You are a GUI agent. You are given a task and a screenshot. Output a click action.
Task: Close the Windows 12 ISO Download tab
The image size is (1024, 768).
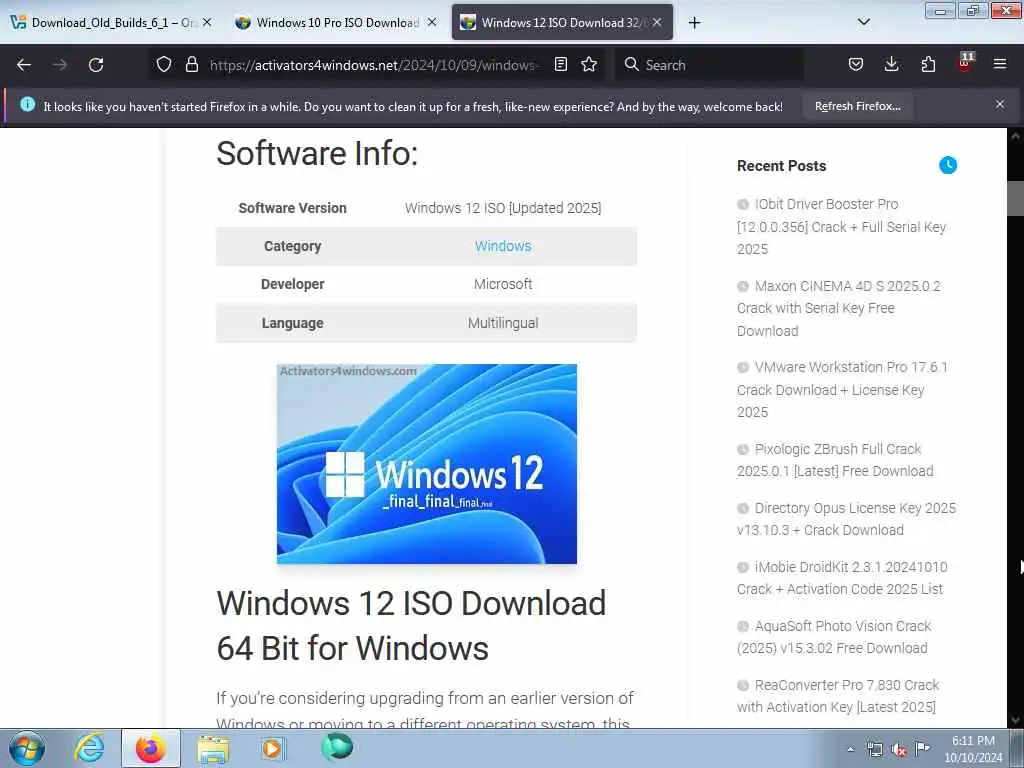point(657,22)
